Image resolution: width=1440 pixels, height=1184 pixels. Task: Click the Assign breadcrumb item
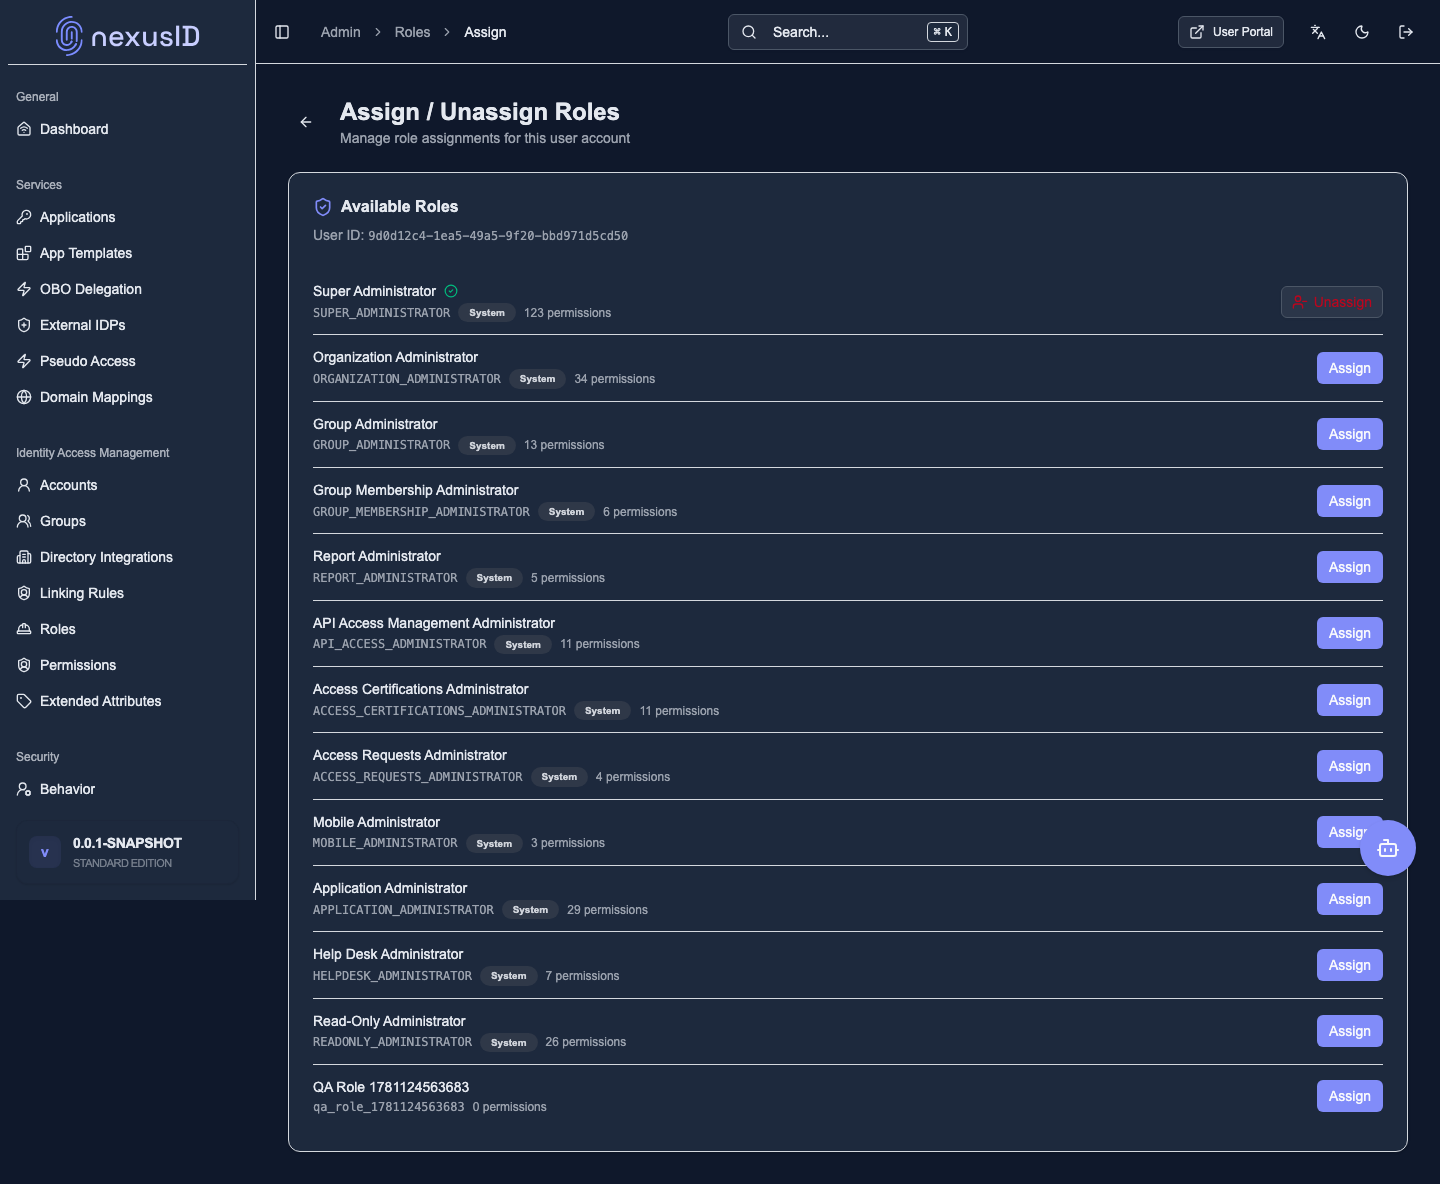tap(485, 32)
